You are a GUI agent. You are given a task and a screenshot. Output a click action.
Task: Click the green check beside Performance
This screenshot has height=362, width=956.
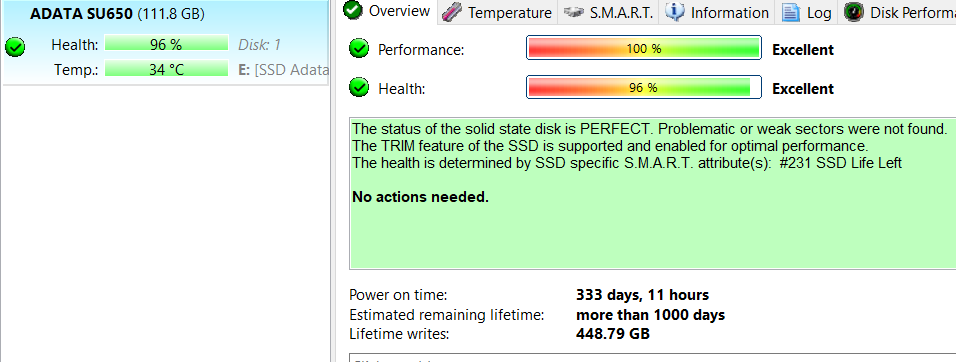click(x=359, y=49)
